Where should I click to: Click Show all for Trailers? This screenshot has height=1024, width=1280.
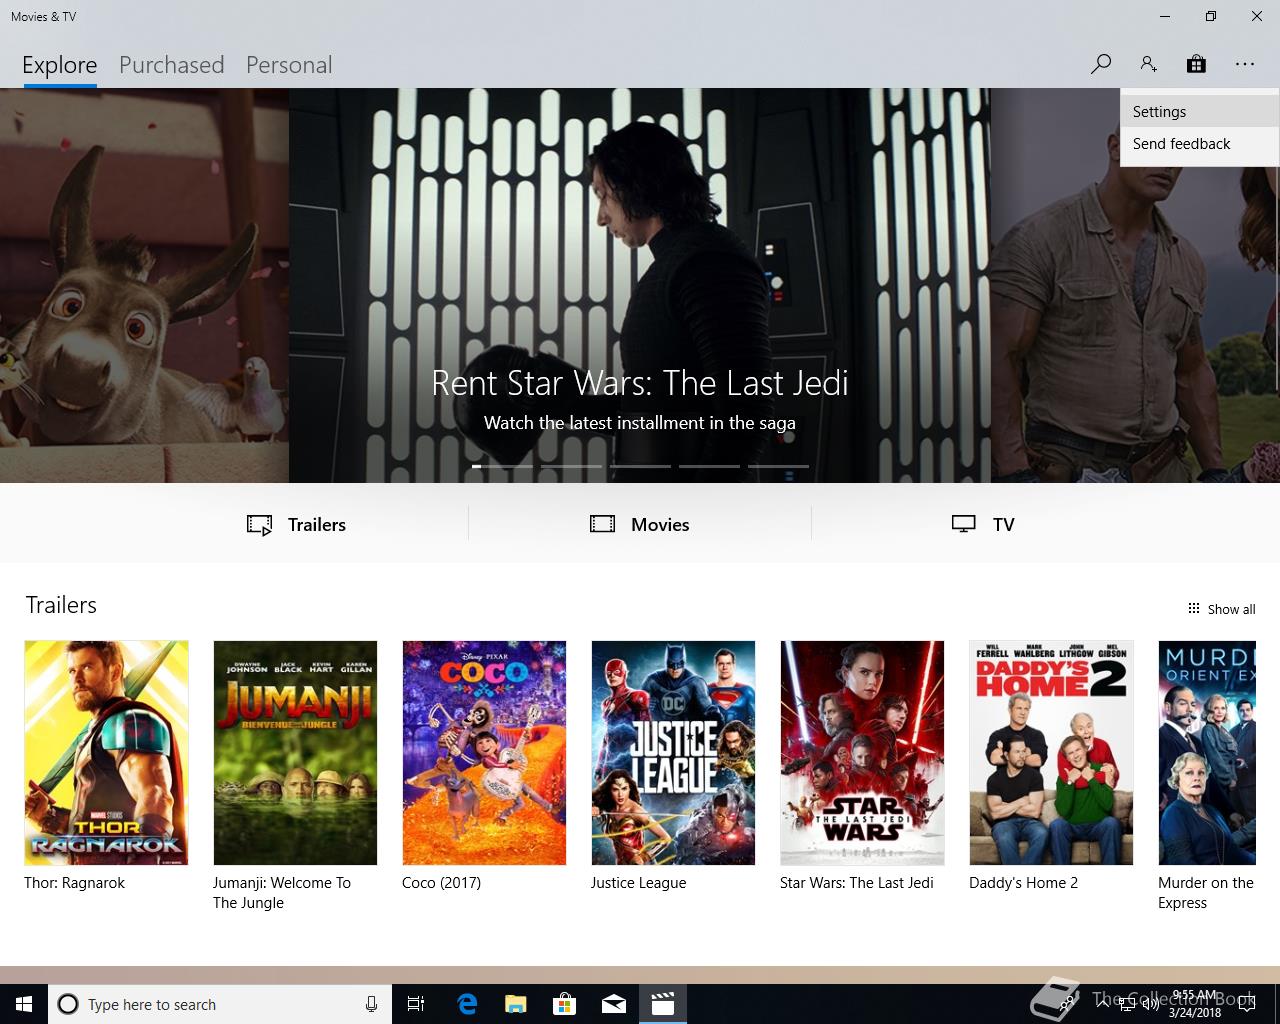click(1221, 609)
